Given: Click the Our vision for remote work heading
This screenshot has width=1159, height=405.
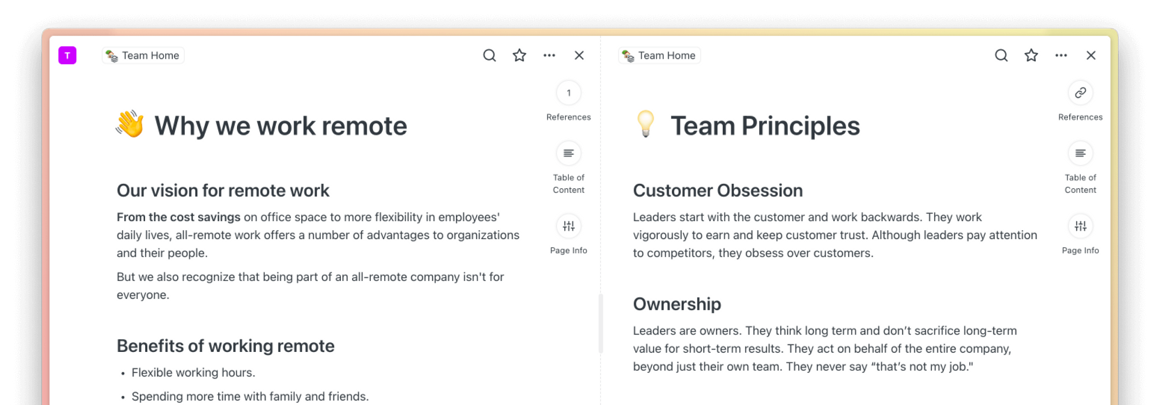Looking at the screenshot, I should pos(223,191).
